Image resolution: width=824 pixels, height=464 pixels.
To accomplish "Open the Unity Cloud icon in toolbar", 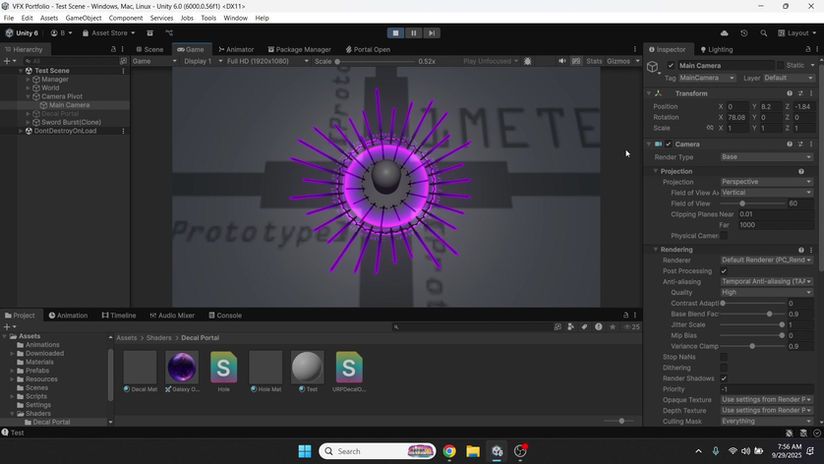I will click(724, 33).
